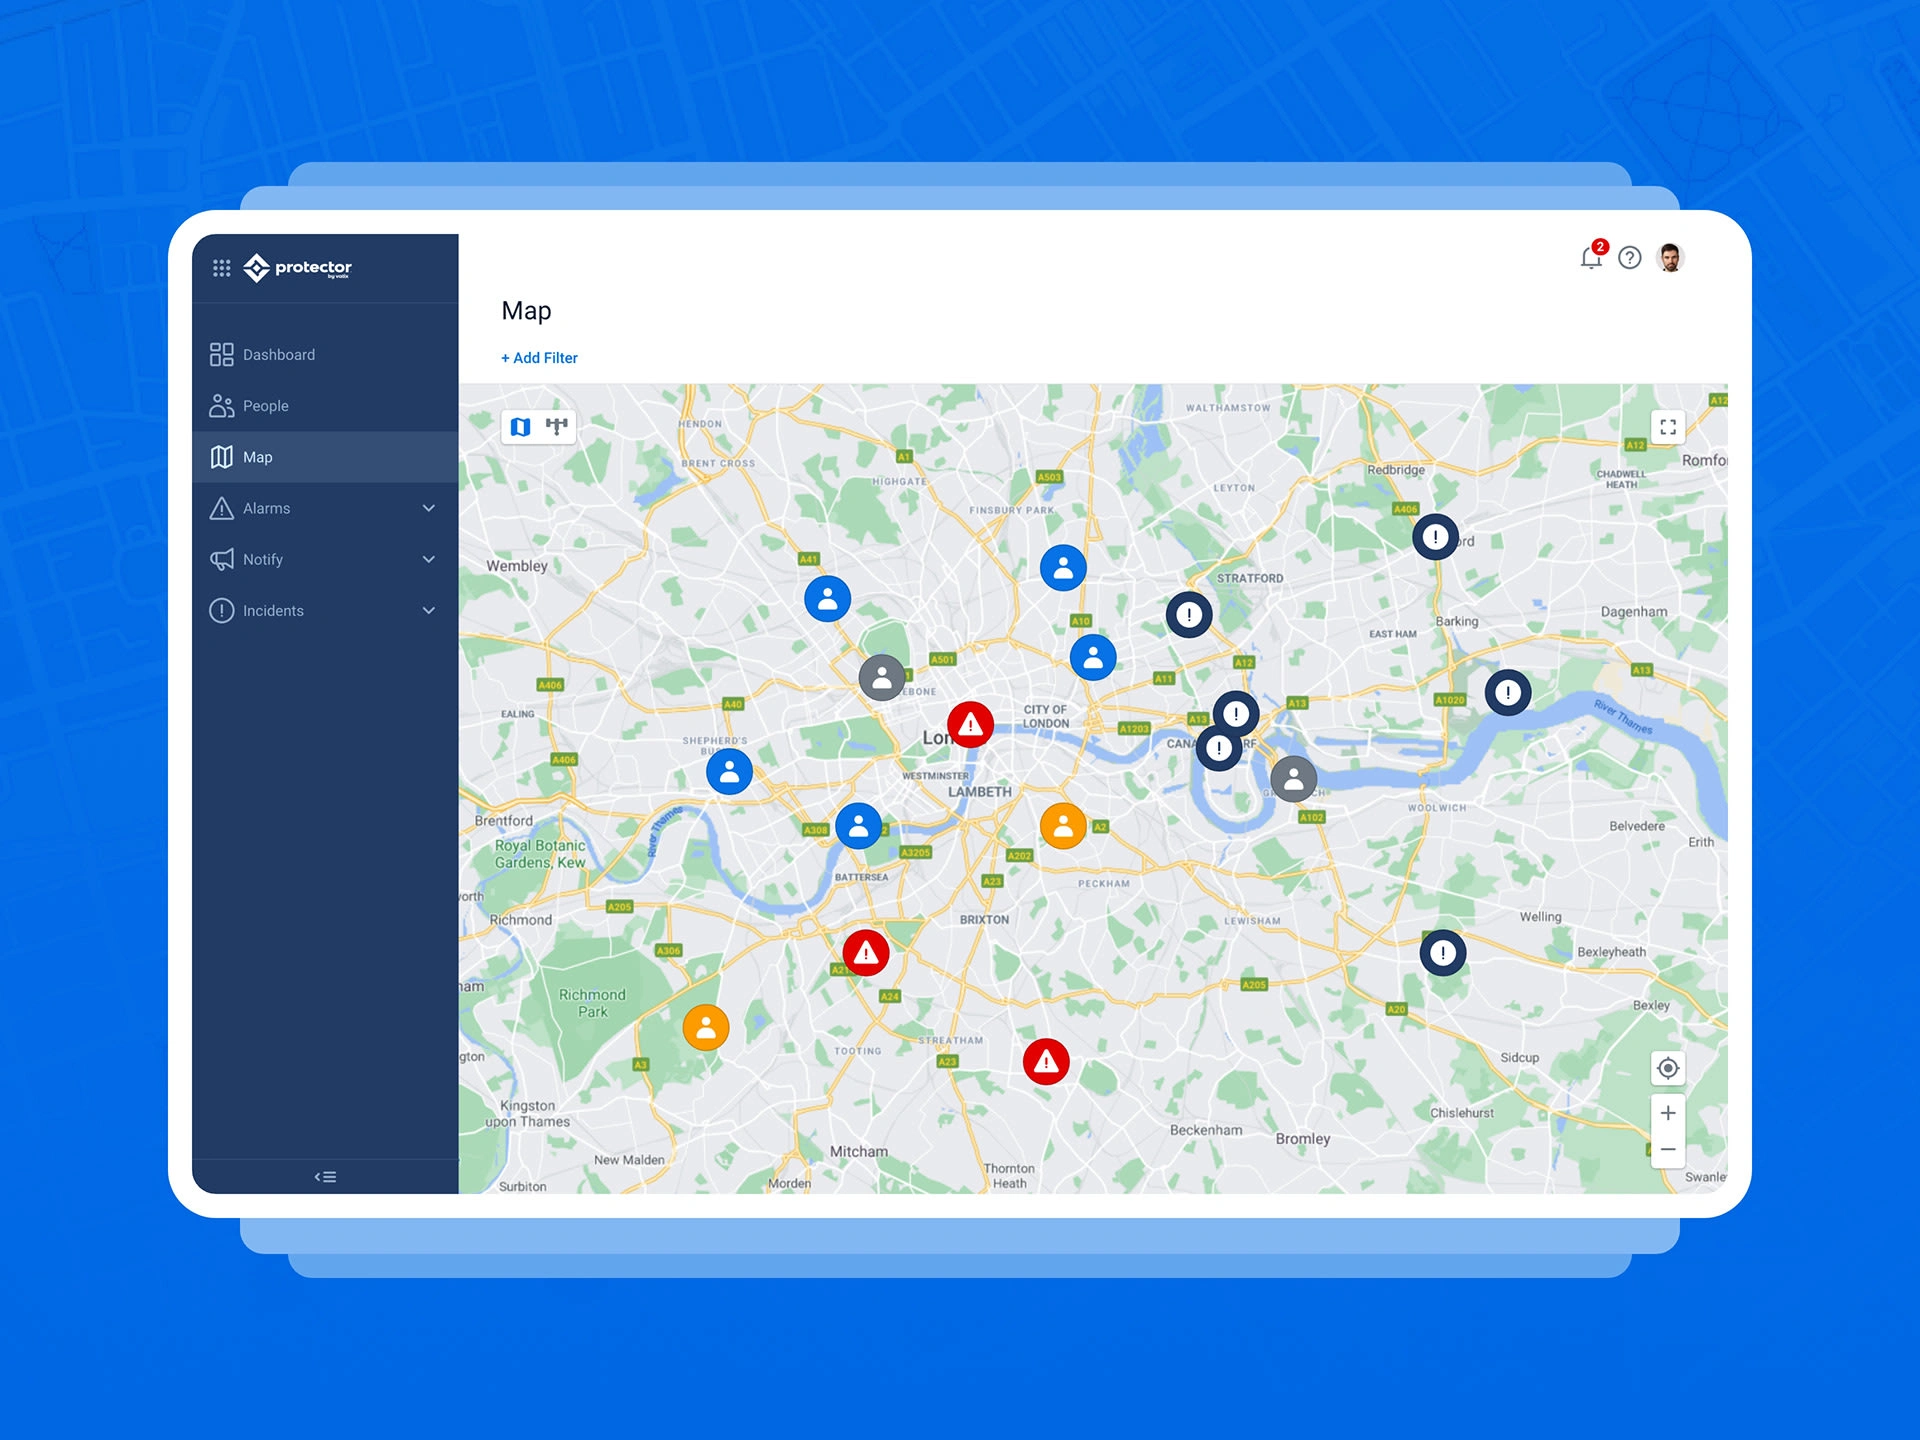The image size is (1920, 1440).
Task: Click the orange person marker near Peckham
Action: (x=1063, y=827)
